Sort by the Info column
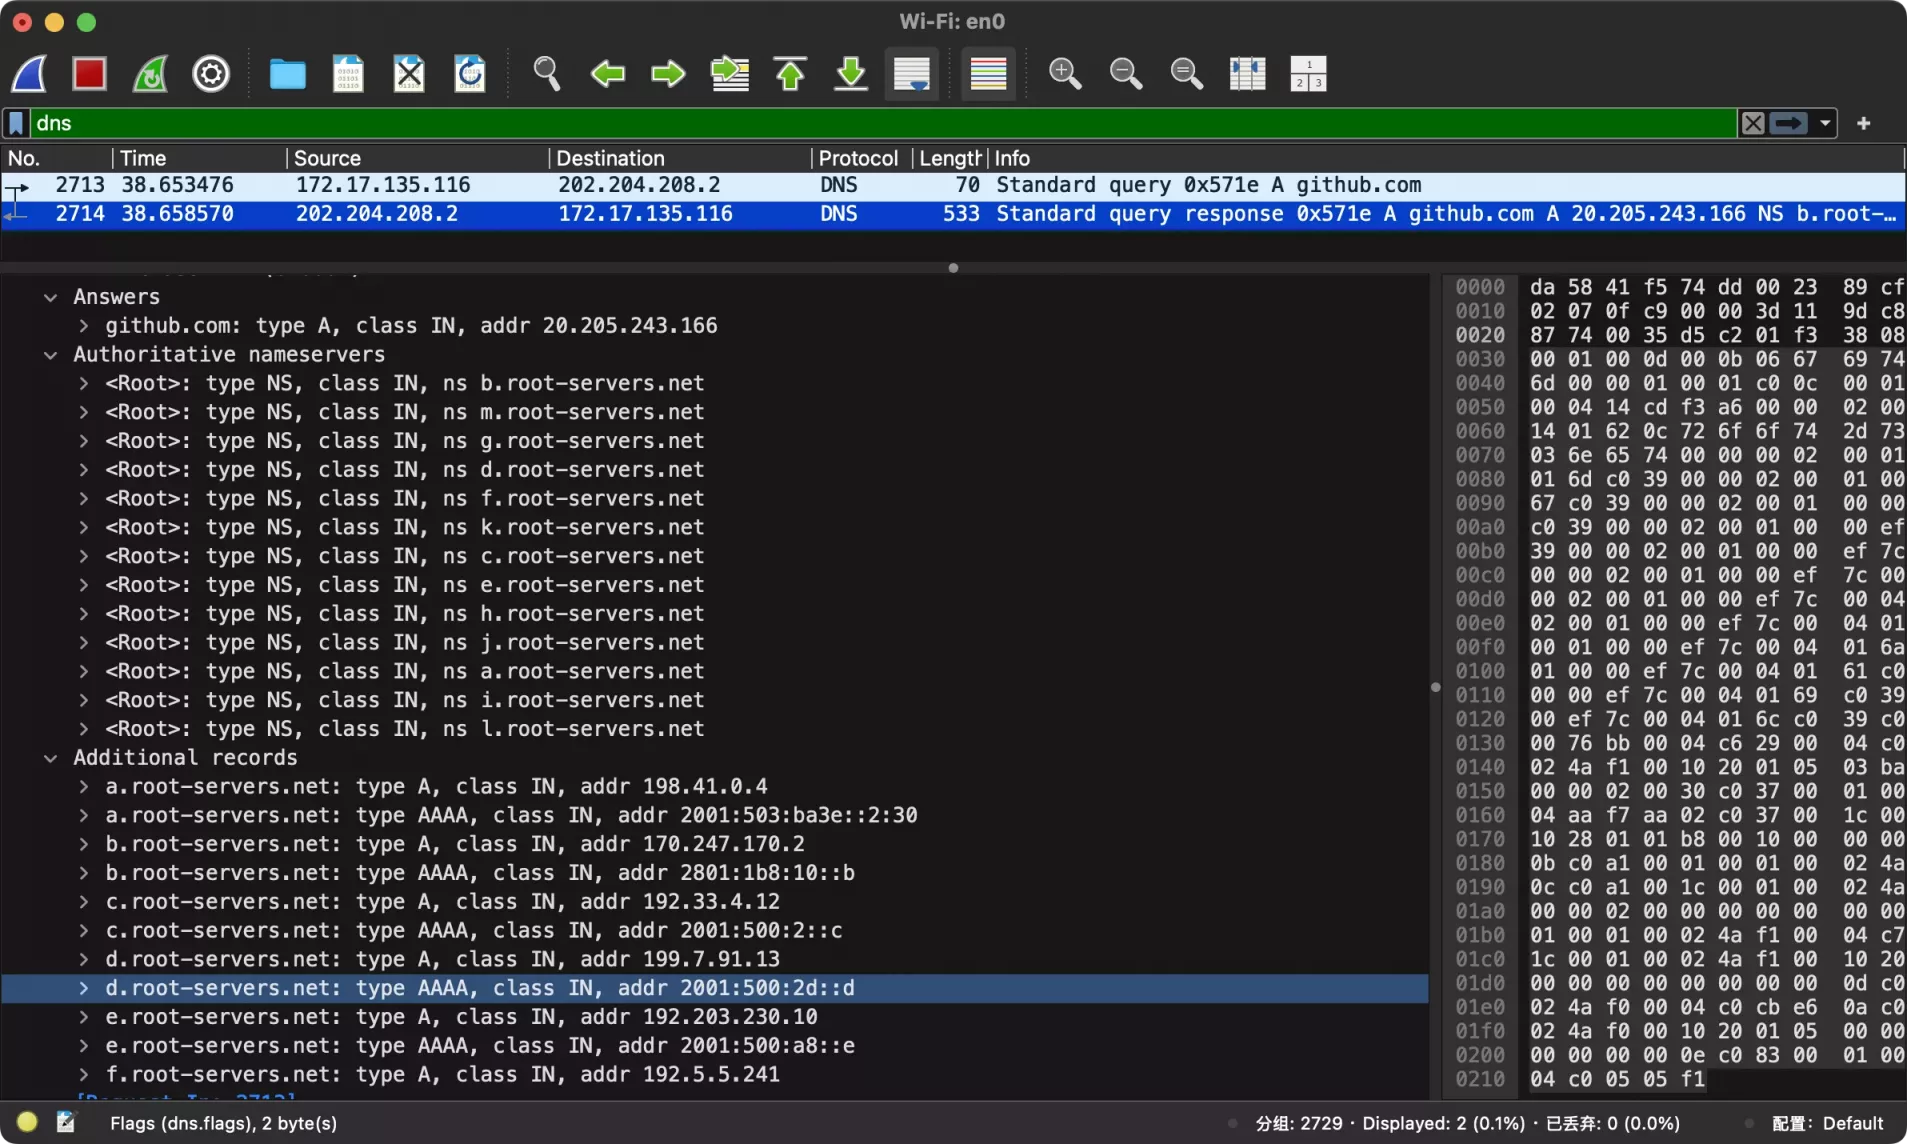The image size is (1907, 1144). coord(1446,158)
